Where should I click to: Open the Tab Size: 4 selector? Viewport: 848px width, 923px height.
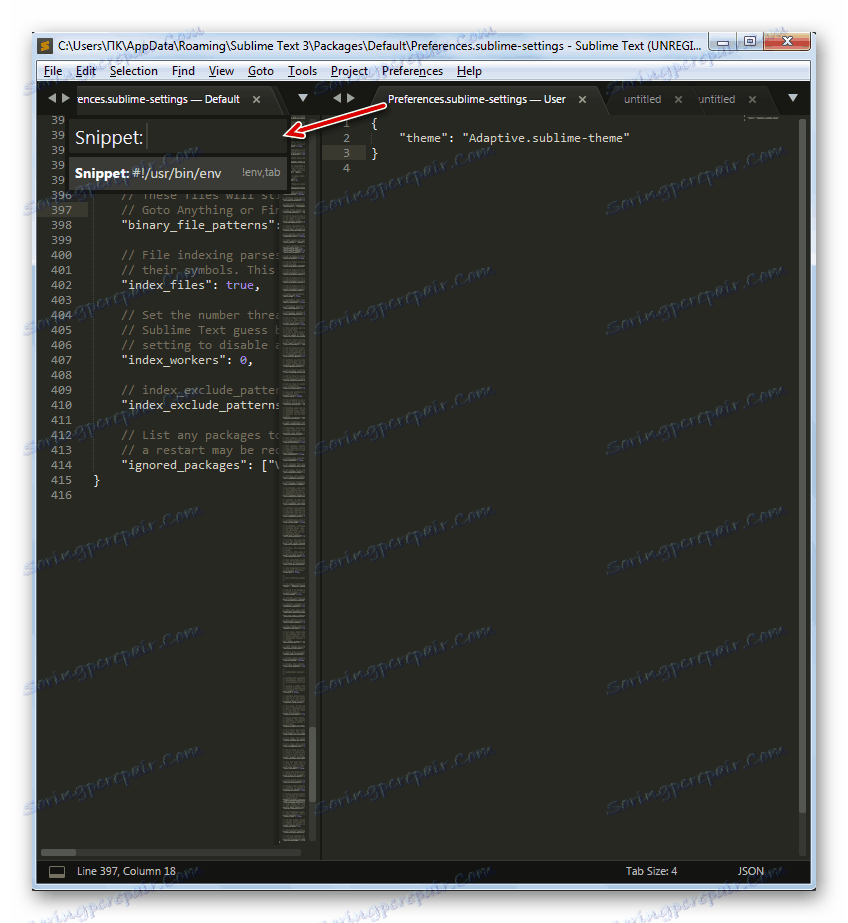(651, 871)
